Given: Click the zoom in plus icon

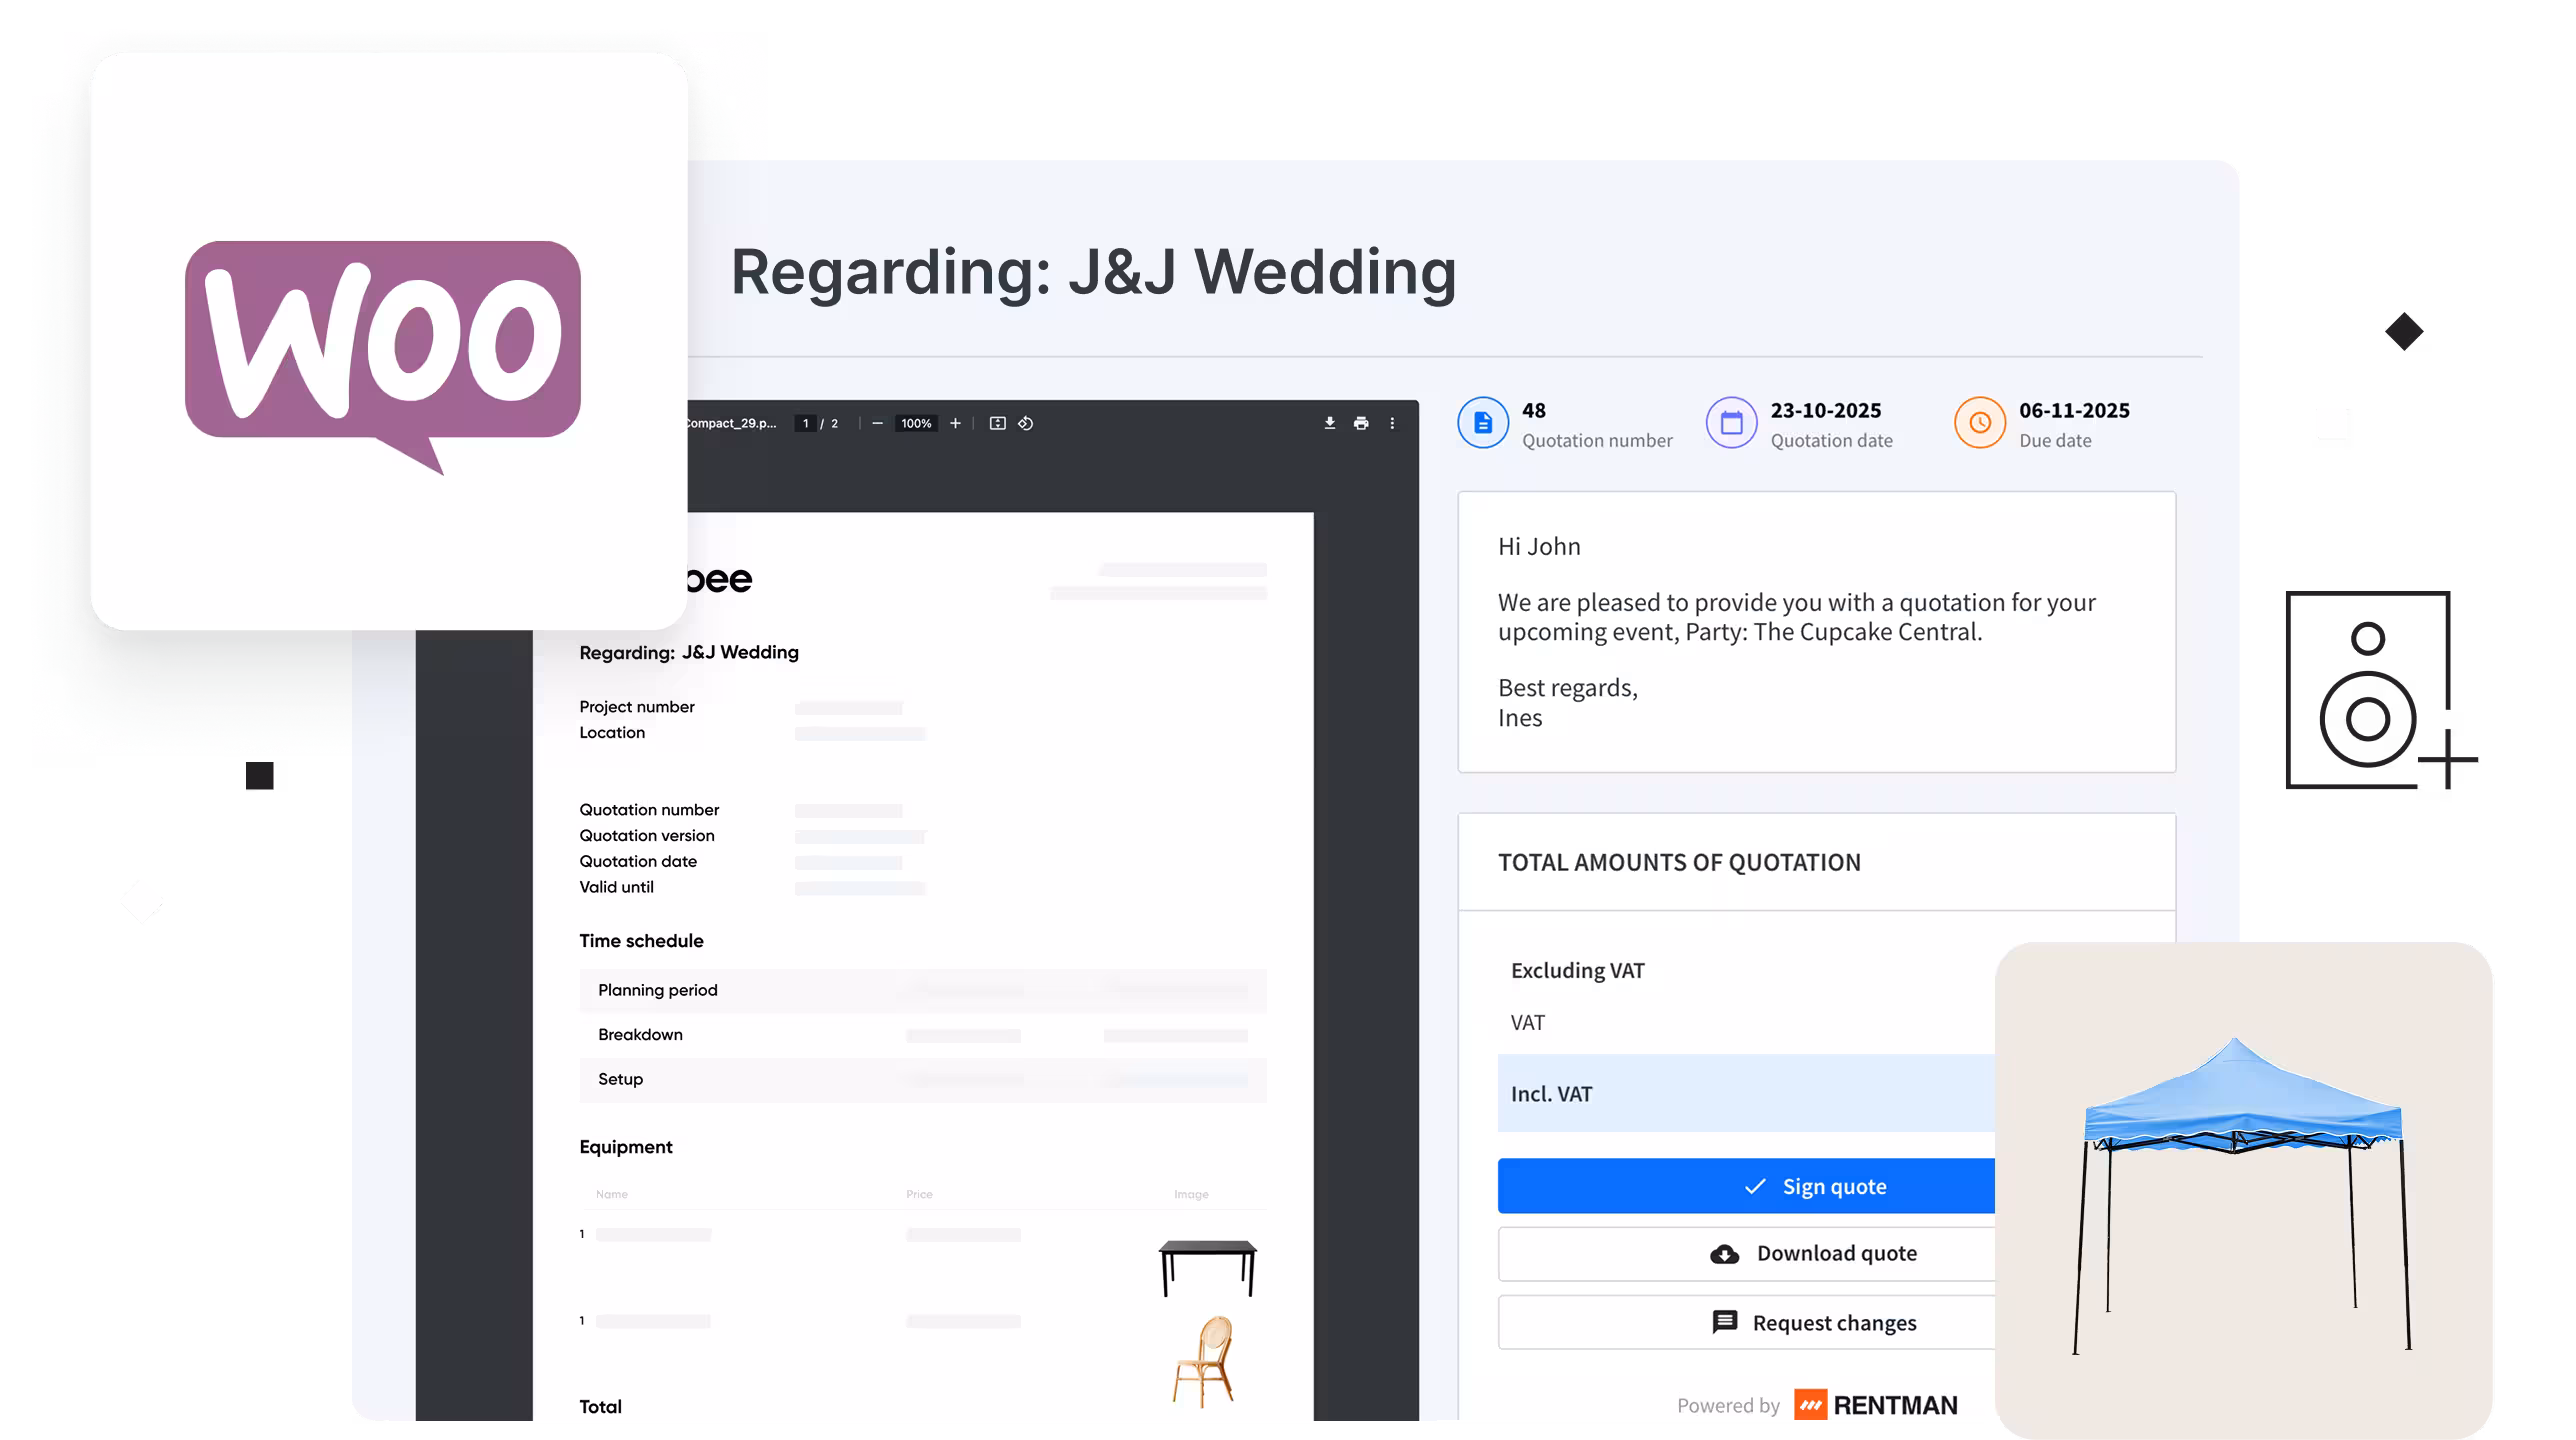Looking at the screenshot, I should pos(955,423).
